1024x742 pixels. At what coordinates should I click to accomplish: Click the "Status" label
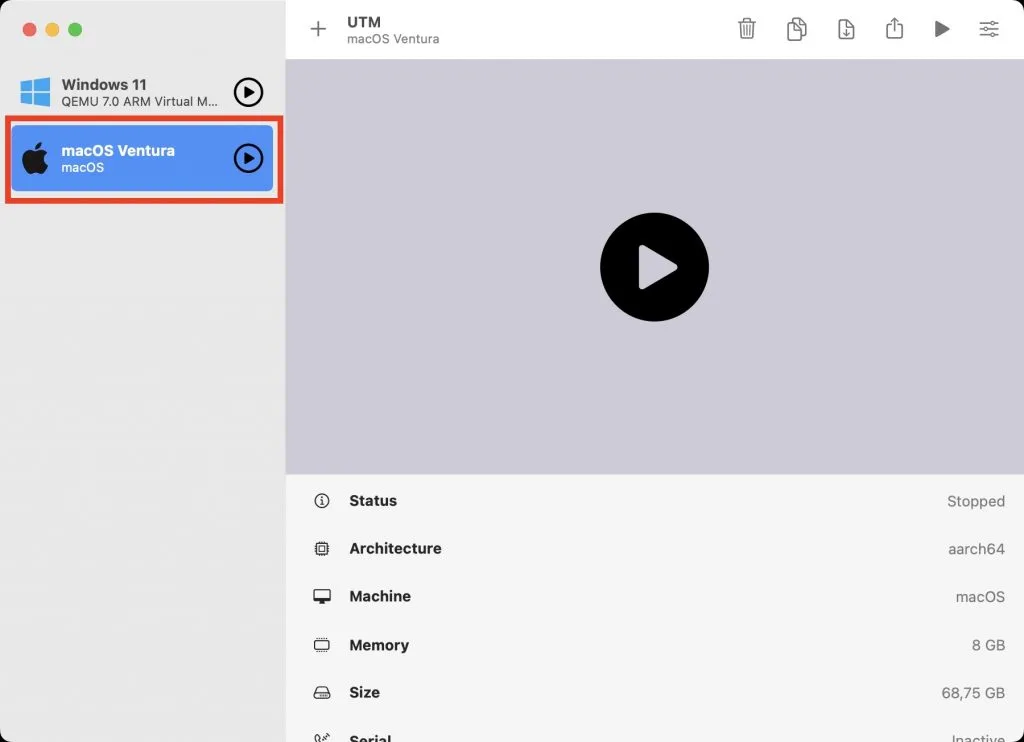(373, 501)
